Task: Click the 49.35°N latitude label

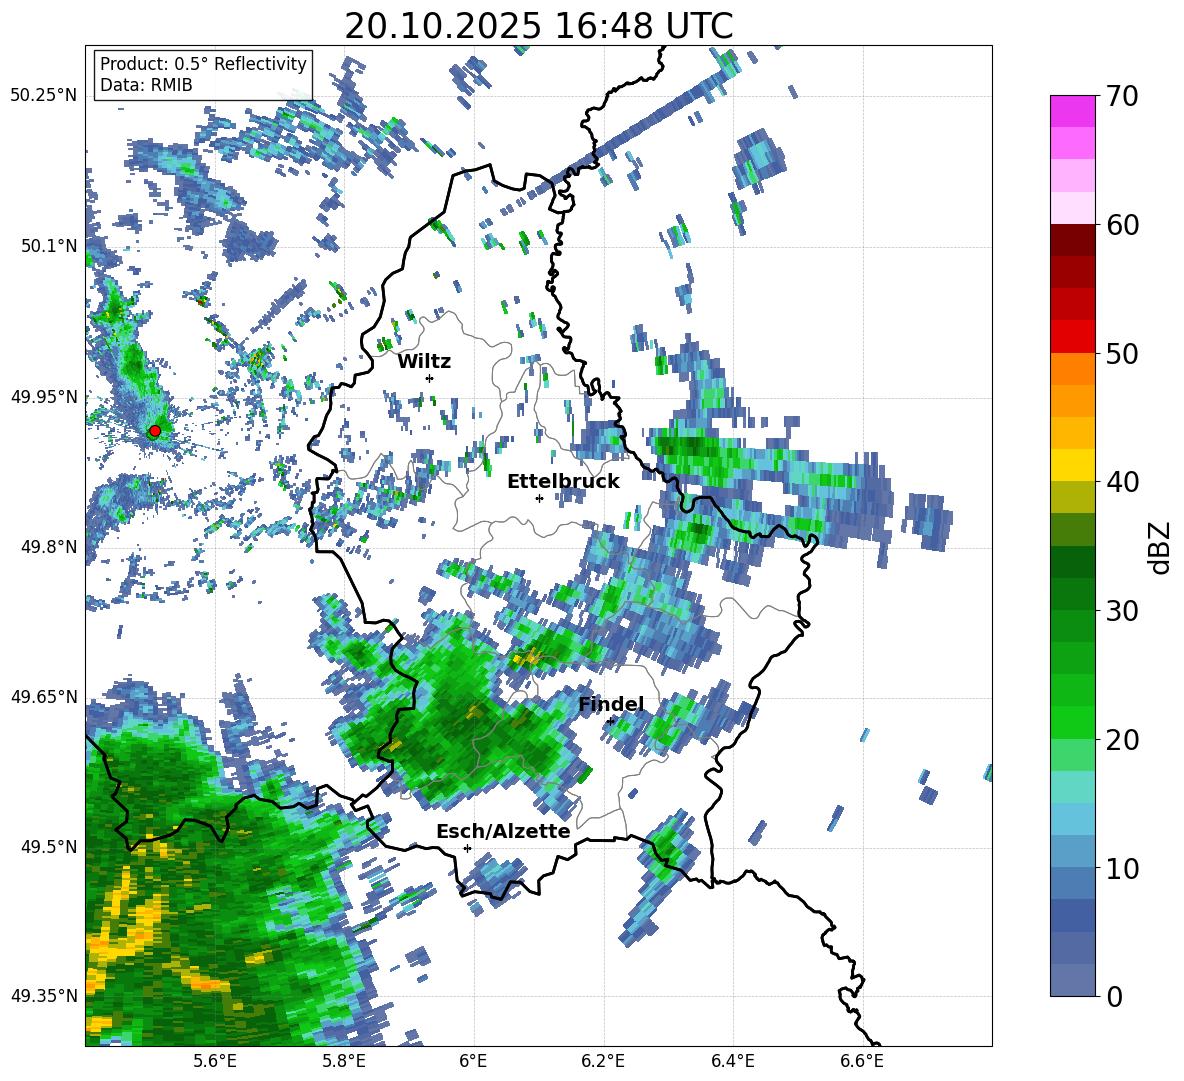Action: click(44, 996)
